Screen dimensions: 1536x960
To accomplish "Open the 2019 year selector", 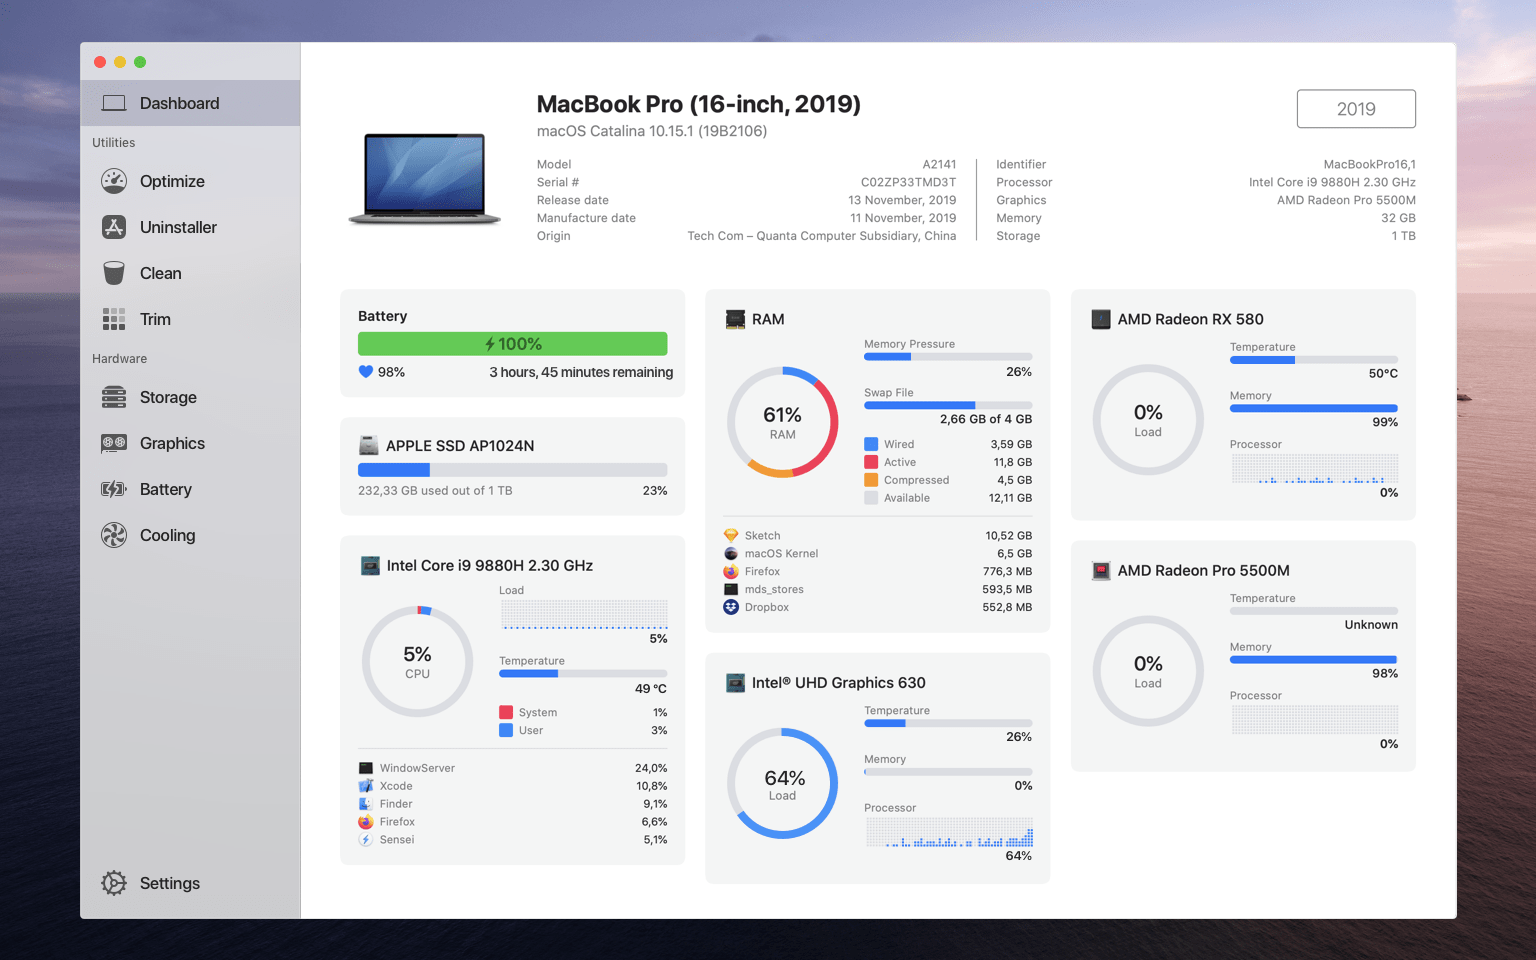I will [1356, 108].
